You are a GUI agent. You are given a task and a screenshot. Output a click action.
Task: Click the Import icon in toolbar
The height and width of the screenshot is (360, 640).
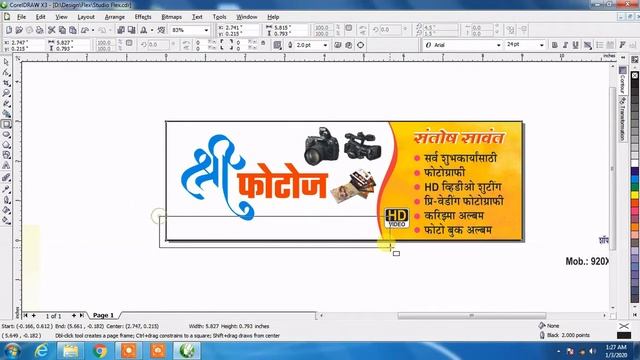tap(121, 30)
